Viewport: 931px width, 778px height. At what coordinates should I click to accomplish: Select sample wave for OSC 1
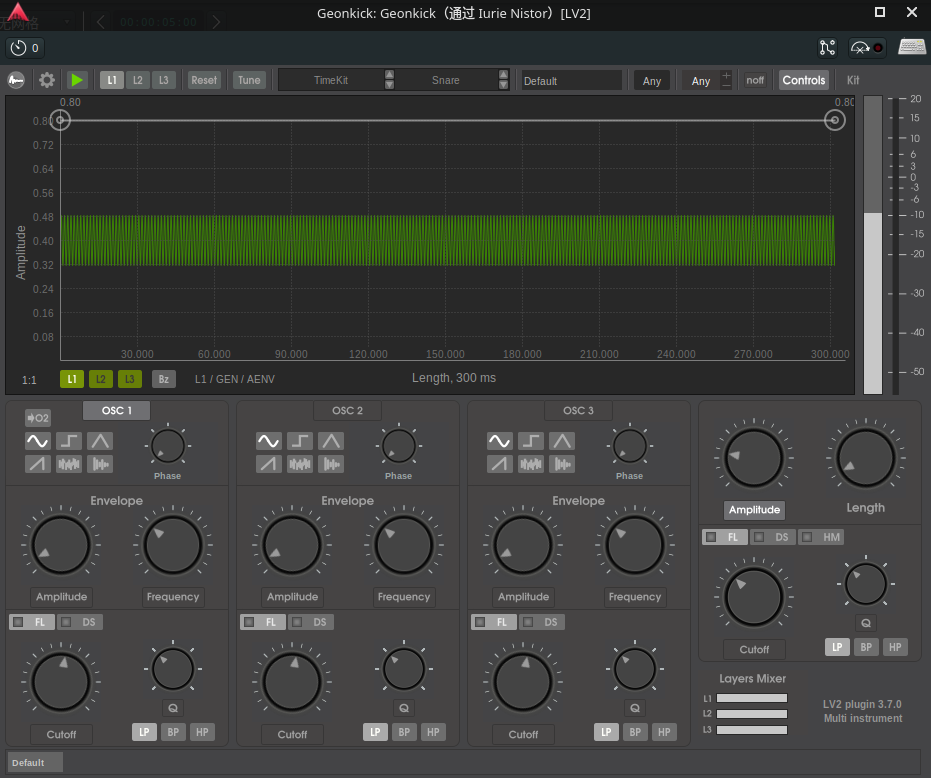(x=100, y=464)
